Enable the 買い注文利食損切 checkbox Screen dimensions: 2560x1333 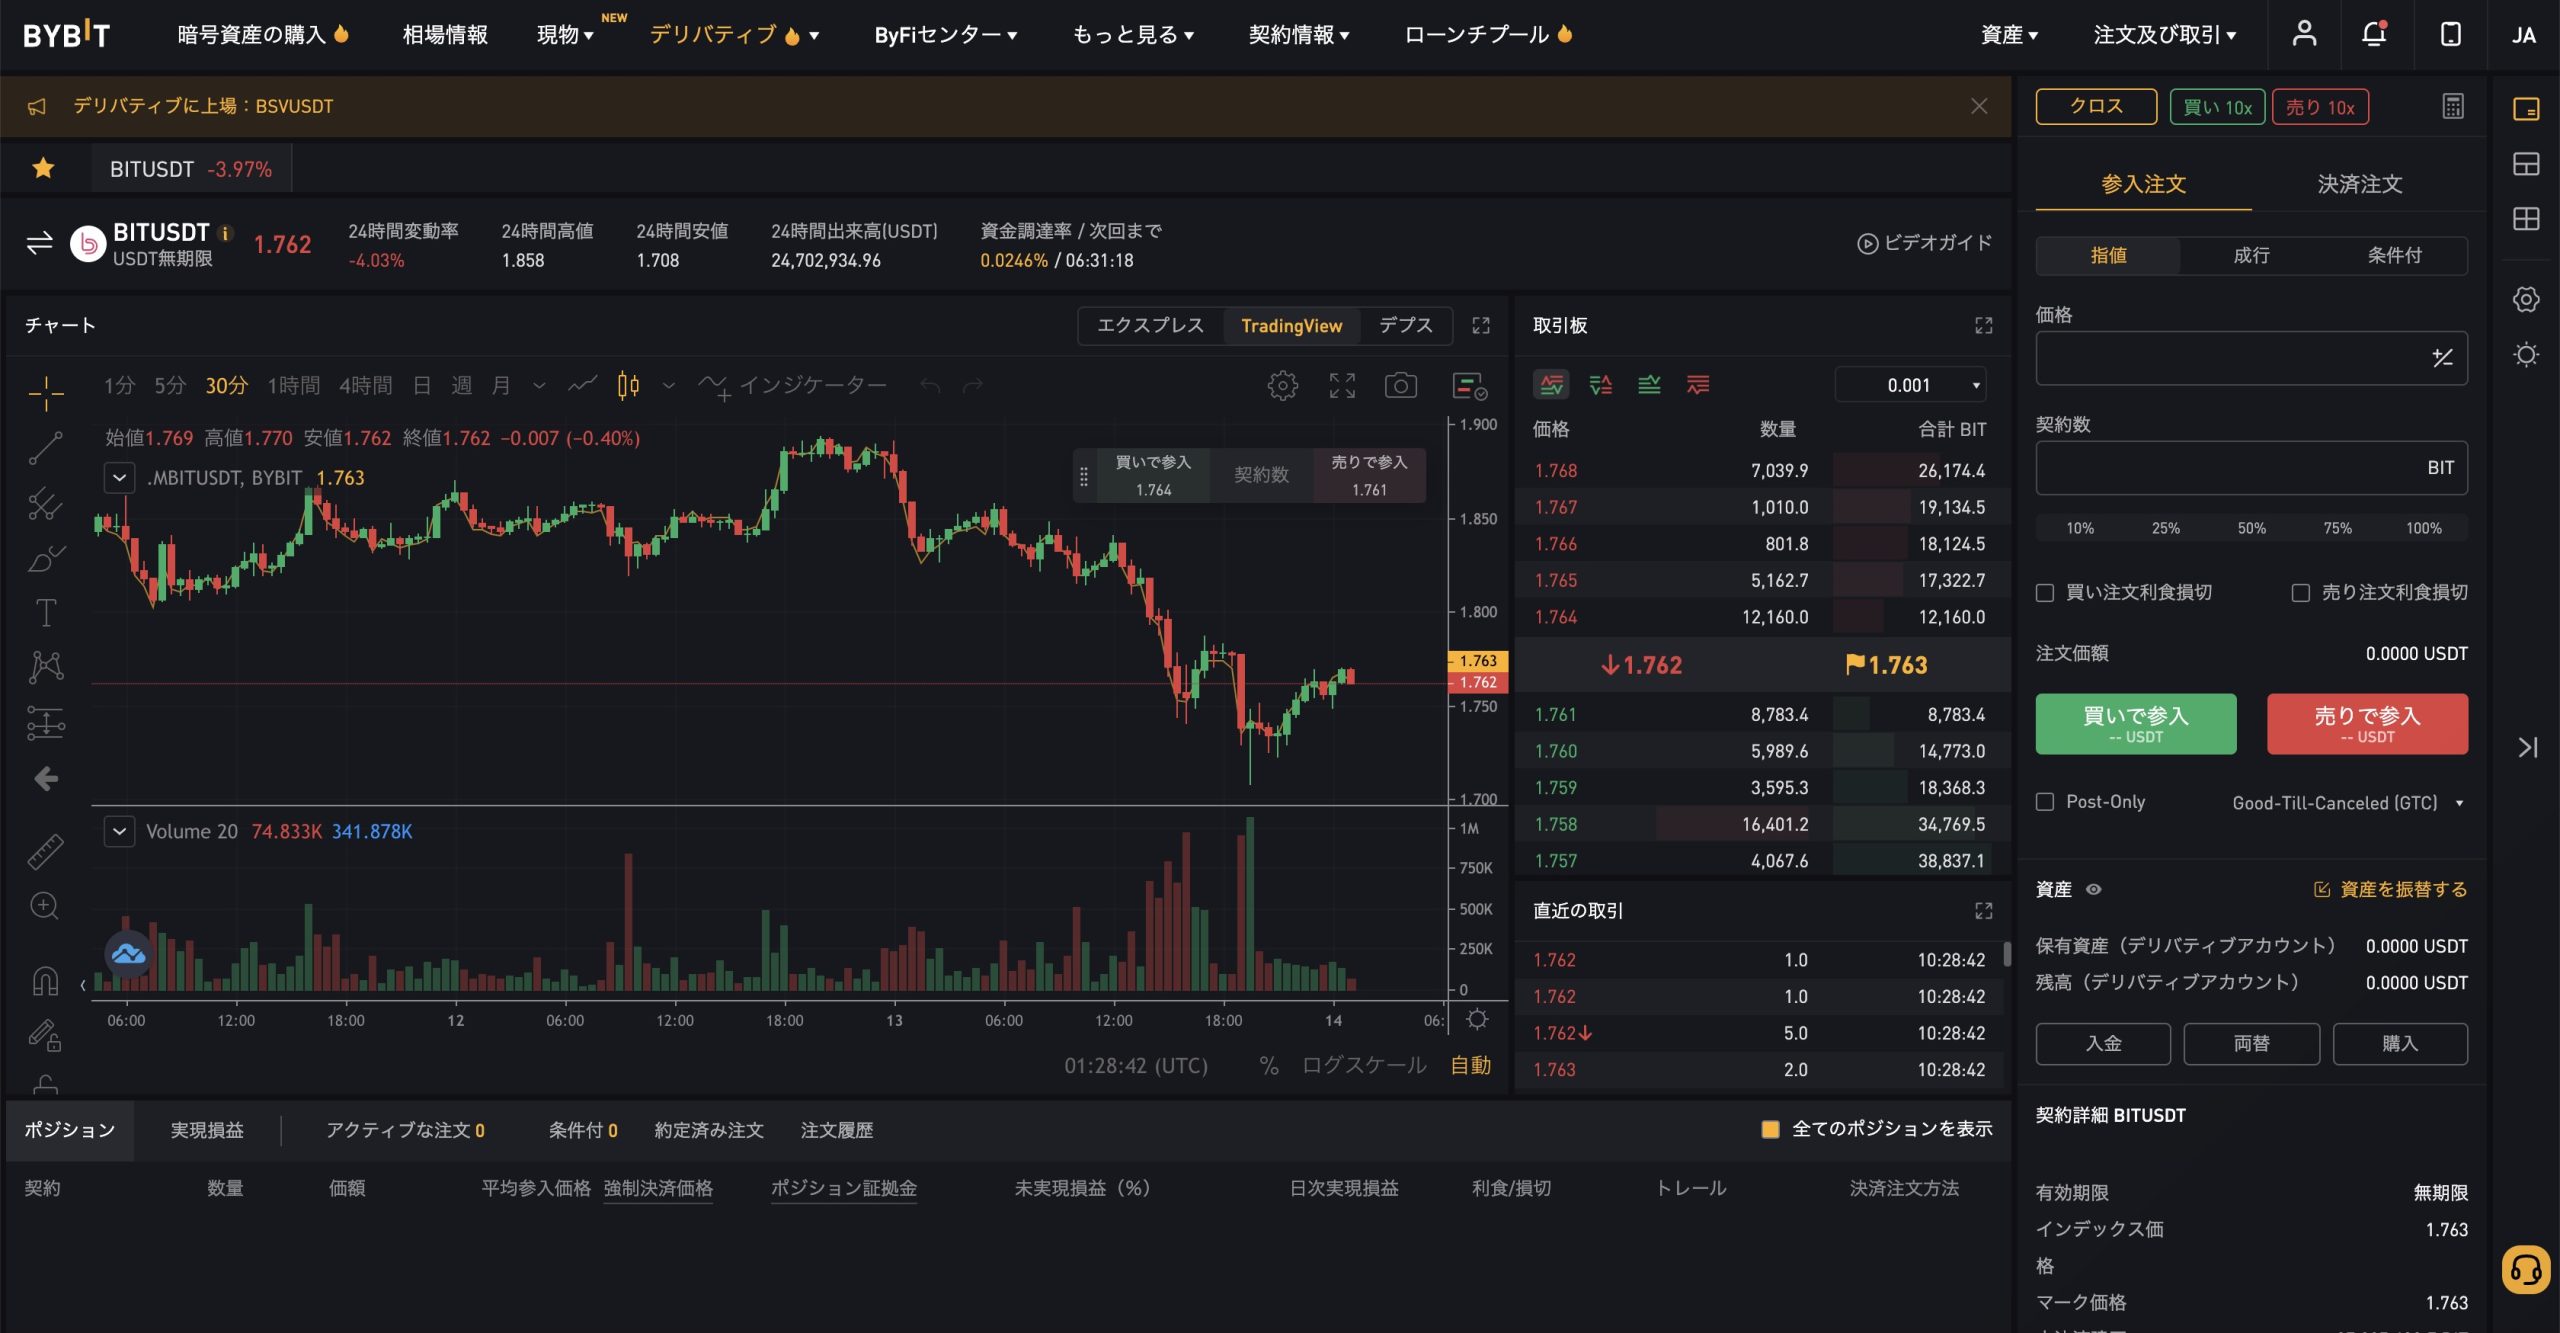(x=2046, y=592)
